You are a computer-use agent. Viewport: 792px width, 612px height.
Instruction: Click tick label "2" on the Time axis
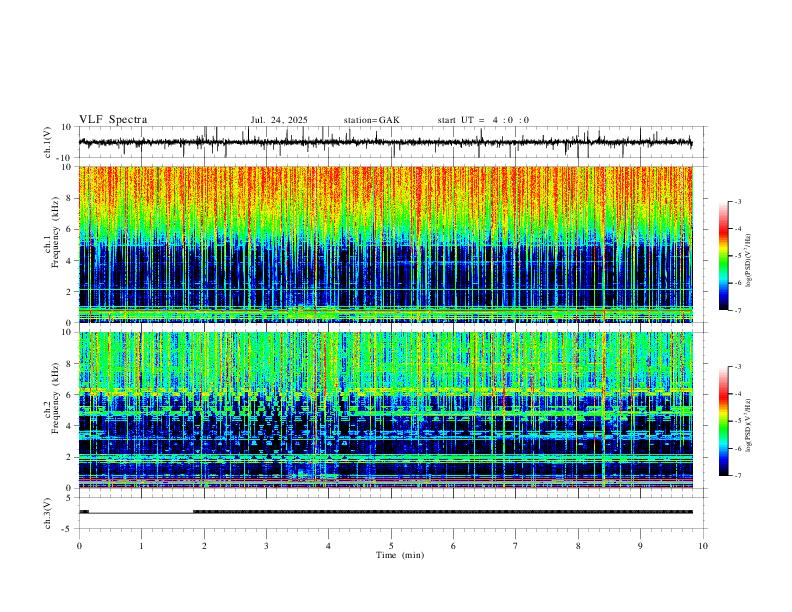pos(204,546)
